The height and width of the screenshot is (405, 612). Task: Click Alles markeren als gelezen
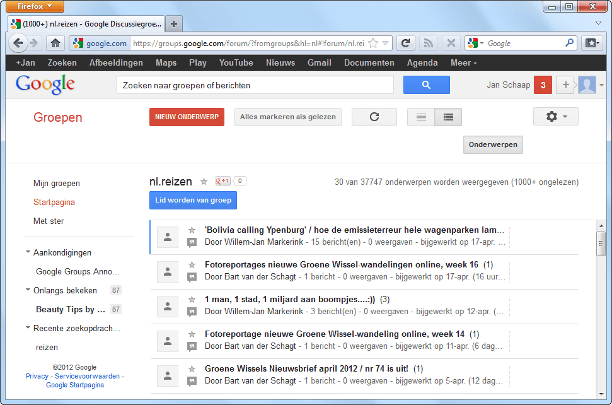click(x=288, y=117)
